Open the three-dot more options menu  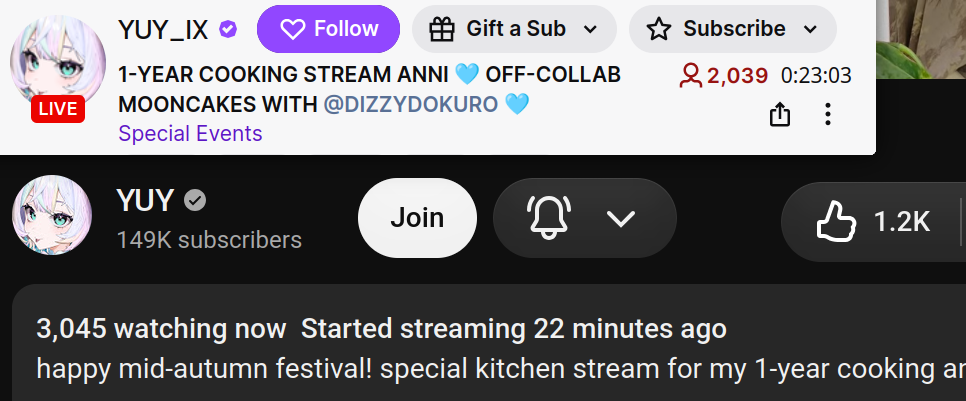click(828, 115)
